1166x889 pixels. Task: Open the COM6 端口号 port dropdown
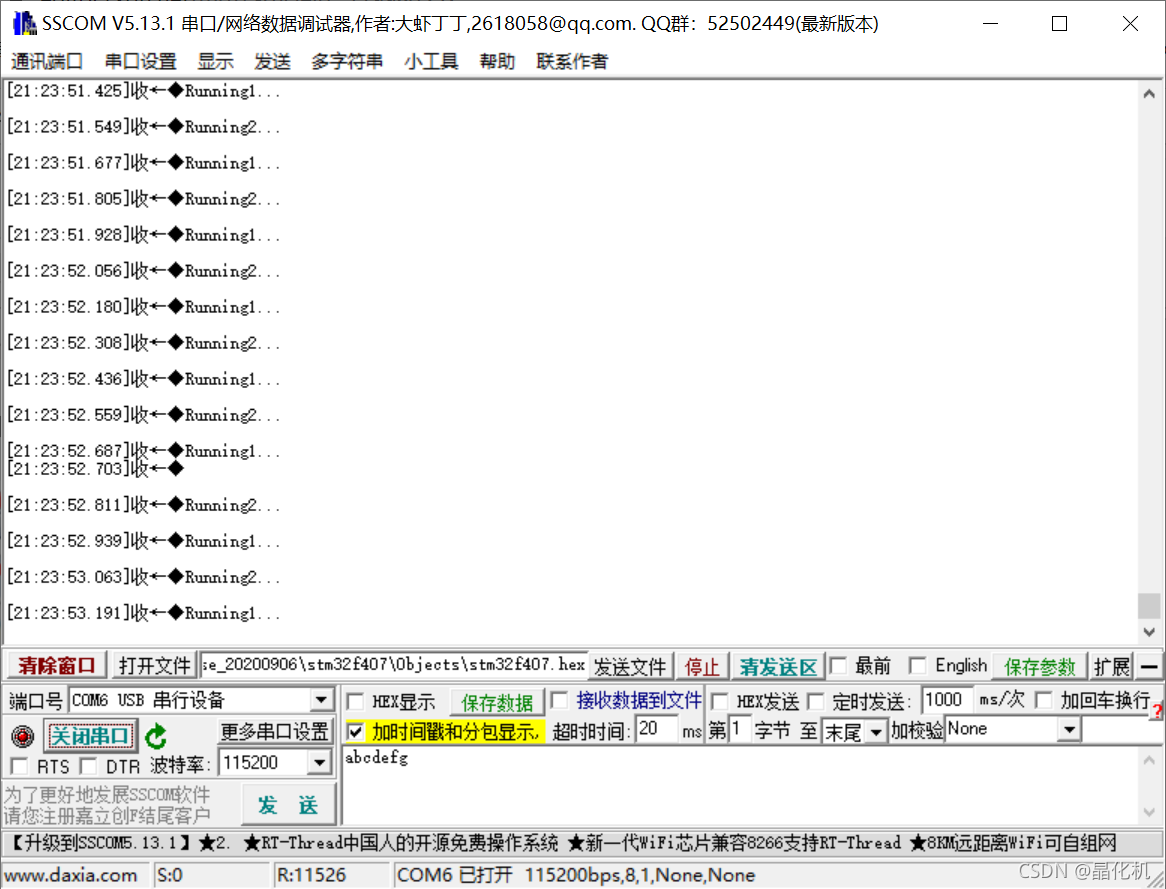click(x=322, y=699)
